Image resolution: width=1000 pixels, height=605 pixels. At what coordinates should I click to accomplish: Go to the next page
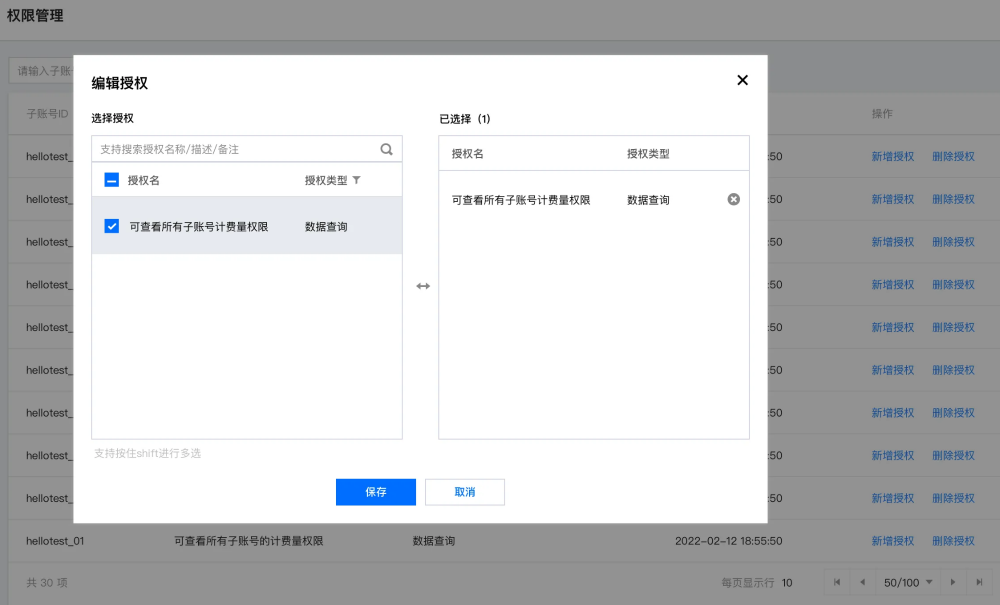[953, 582]
